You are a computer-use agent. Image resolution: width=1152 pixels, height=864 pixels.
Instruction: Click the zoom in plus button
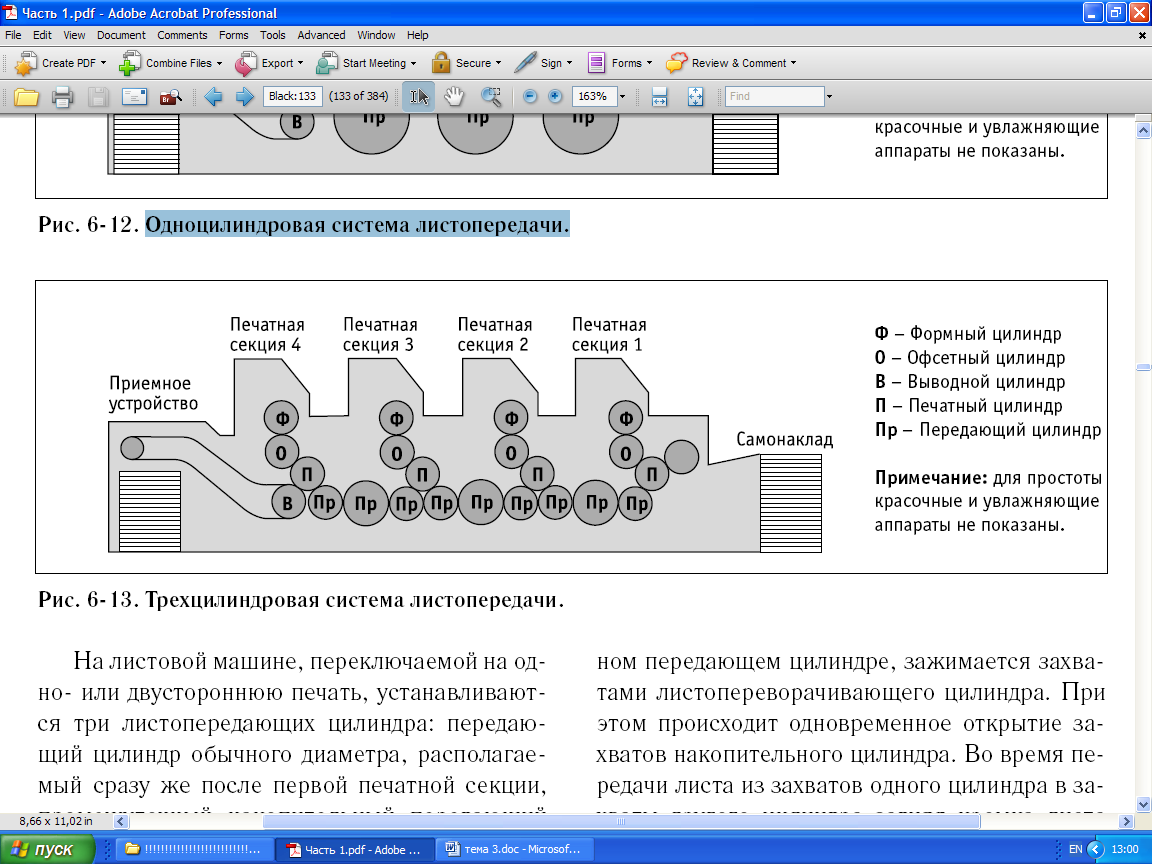click(x=555, y=96)
